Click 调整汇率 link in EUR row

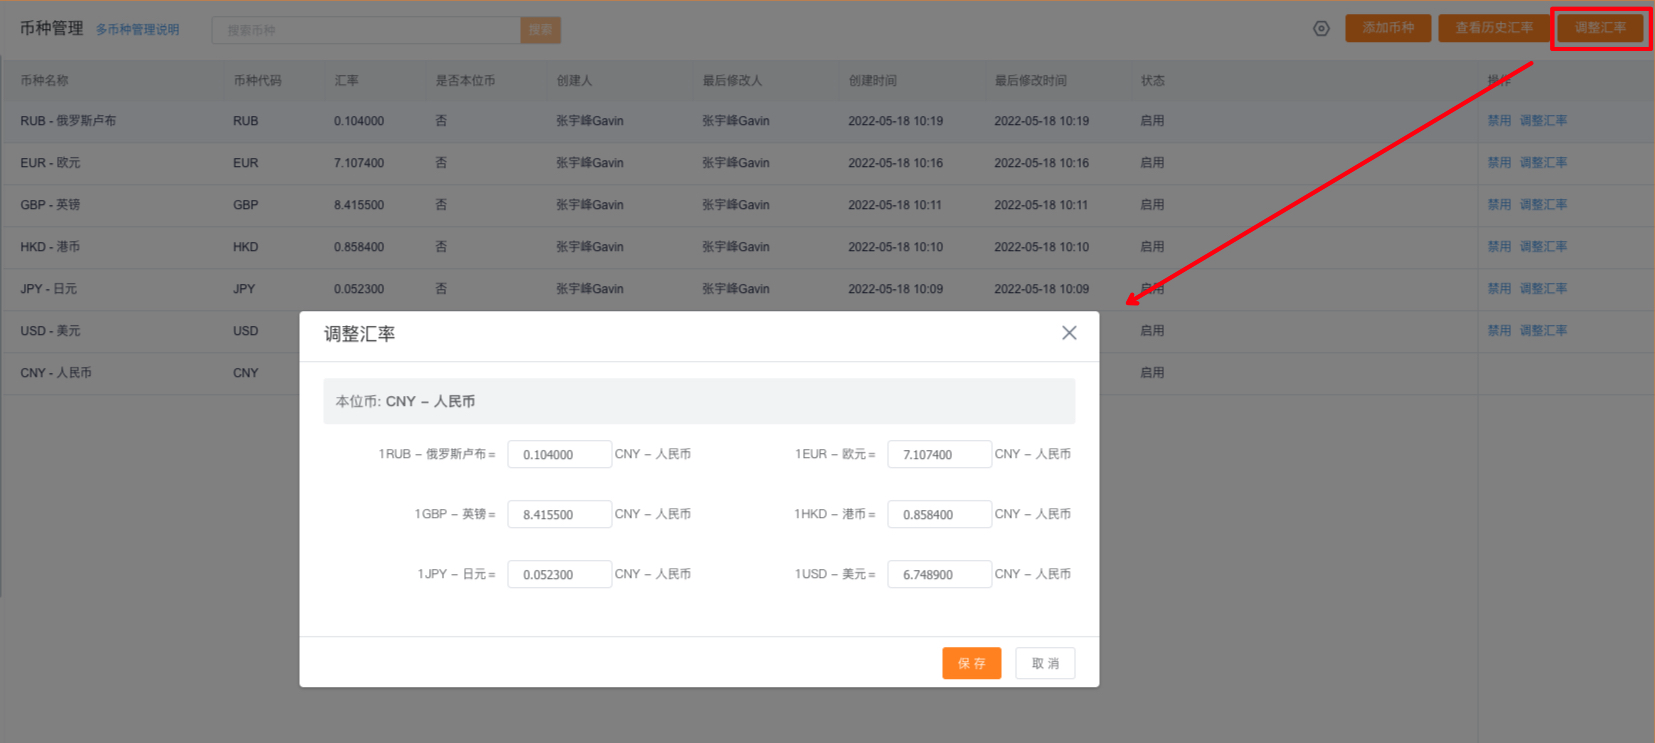coord(1543,163)
